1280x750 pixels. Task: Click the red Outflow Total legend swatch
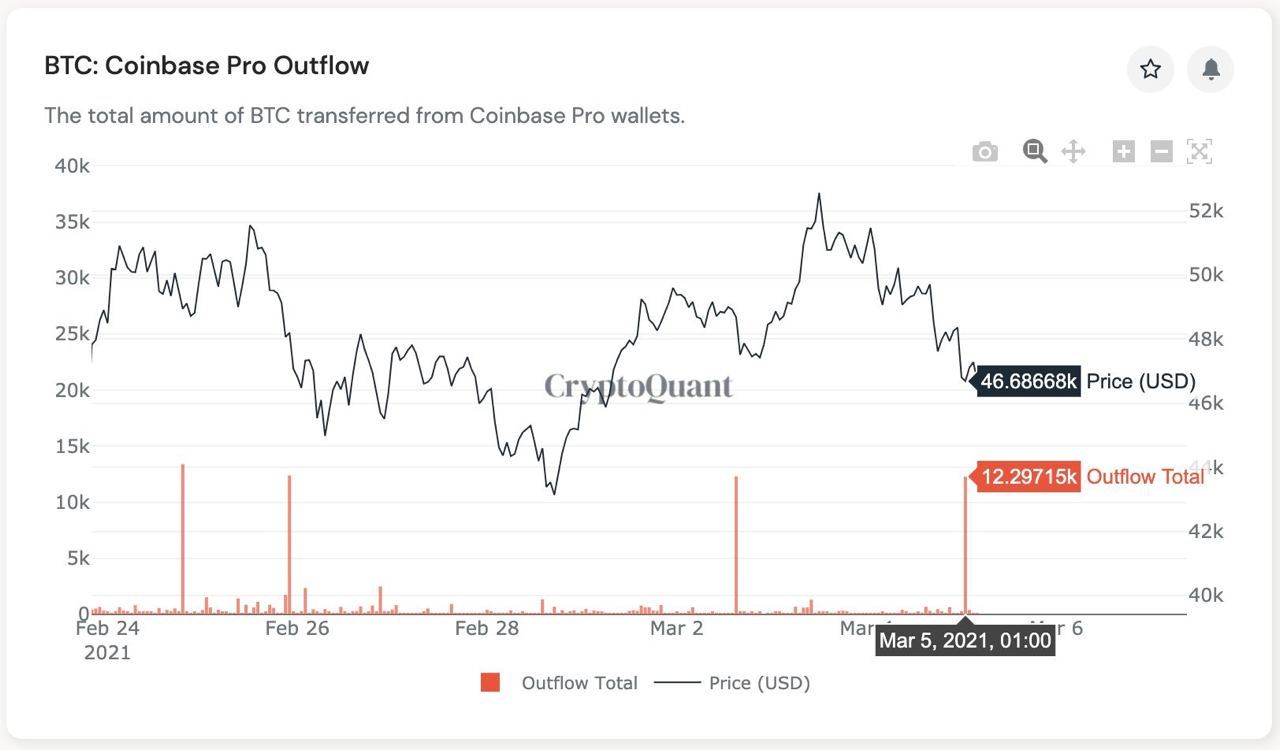coord(489,682)
